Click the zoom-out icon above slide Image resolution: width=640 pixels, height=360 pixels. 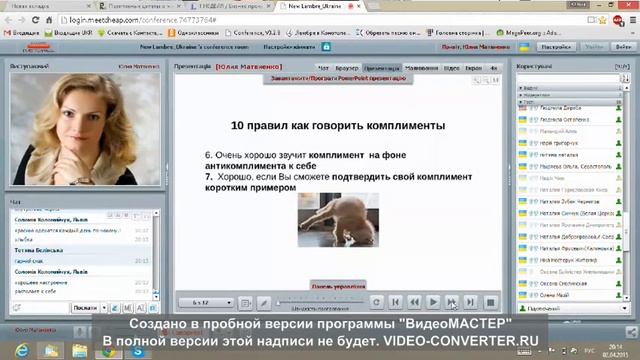(x=486, y=80)
